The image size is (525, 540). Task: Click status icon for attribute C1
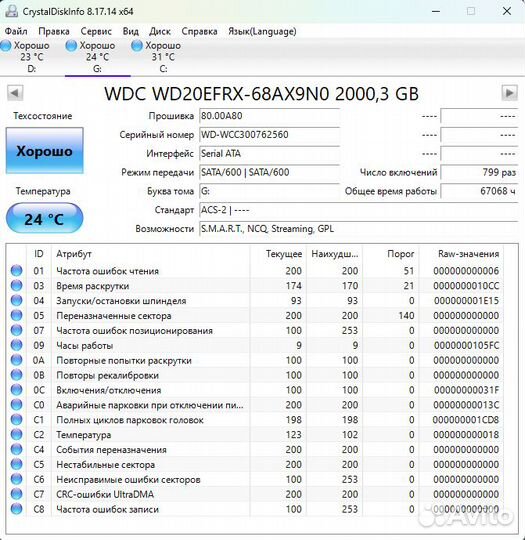[16, 419]
